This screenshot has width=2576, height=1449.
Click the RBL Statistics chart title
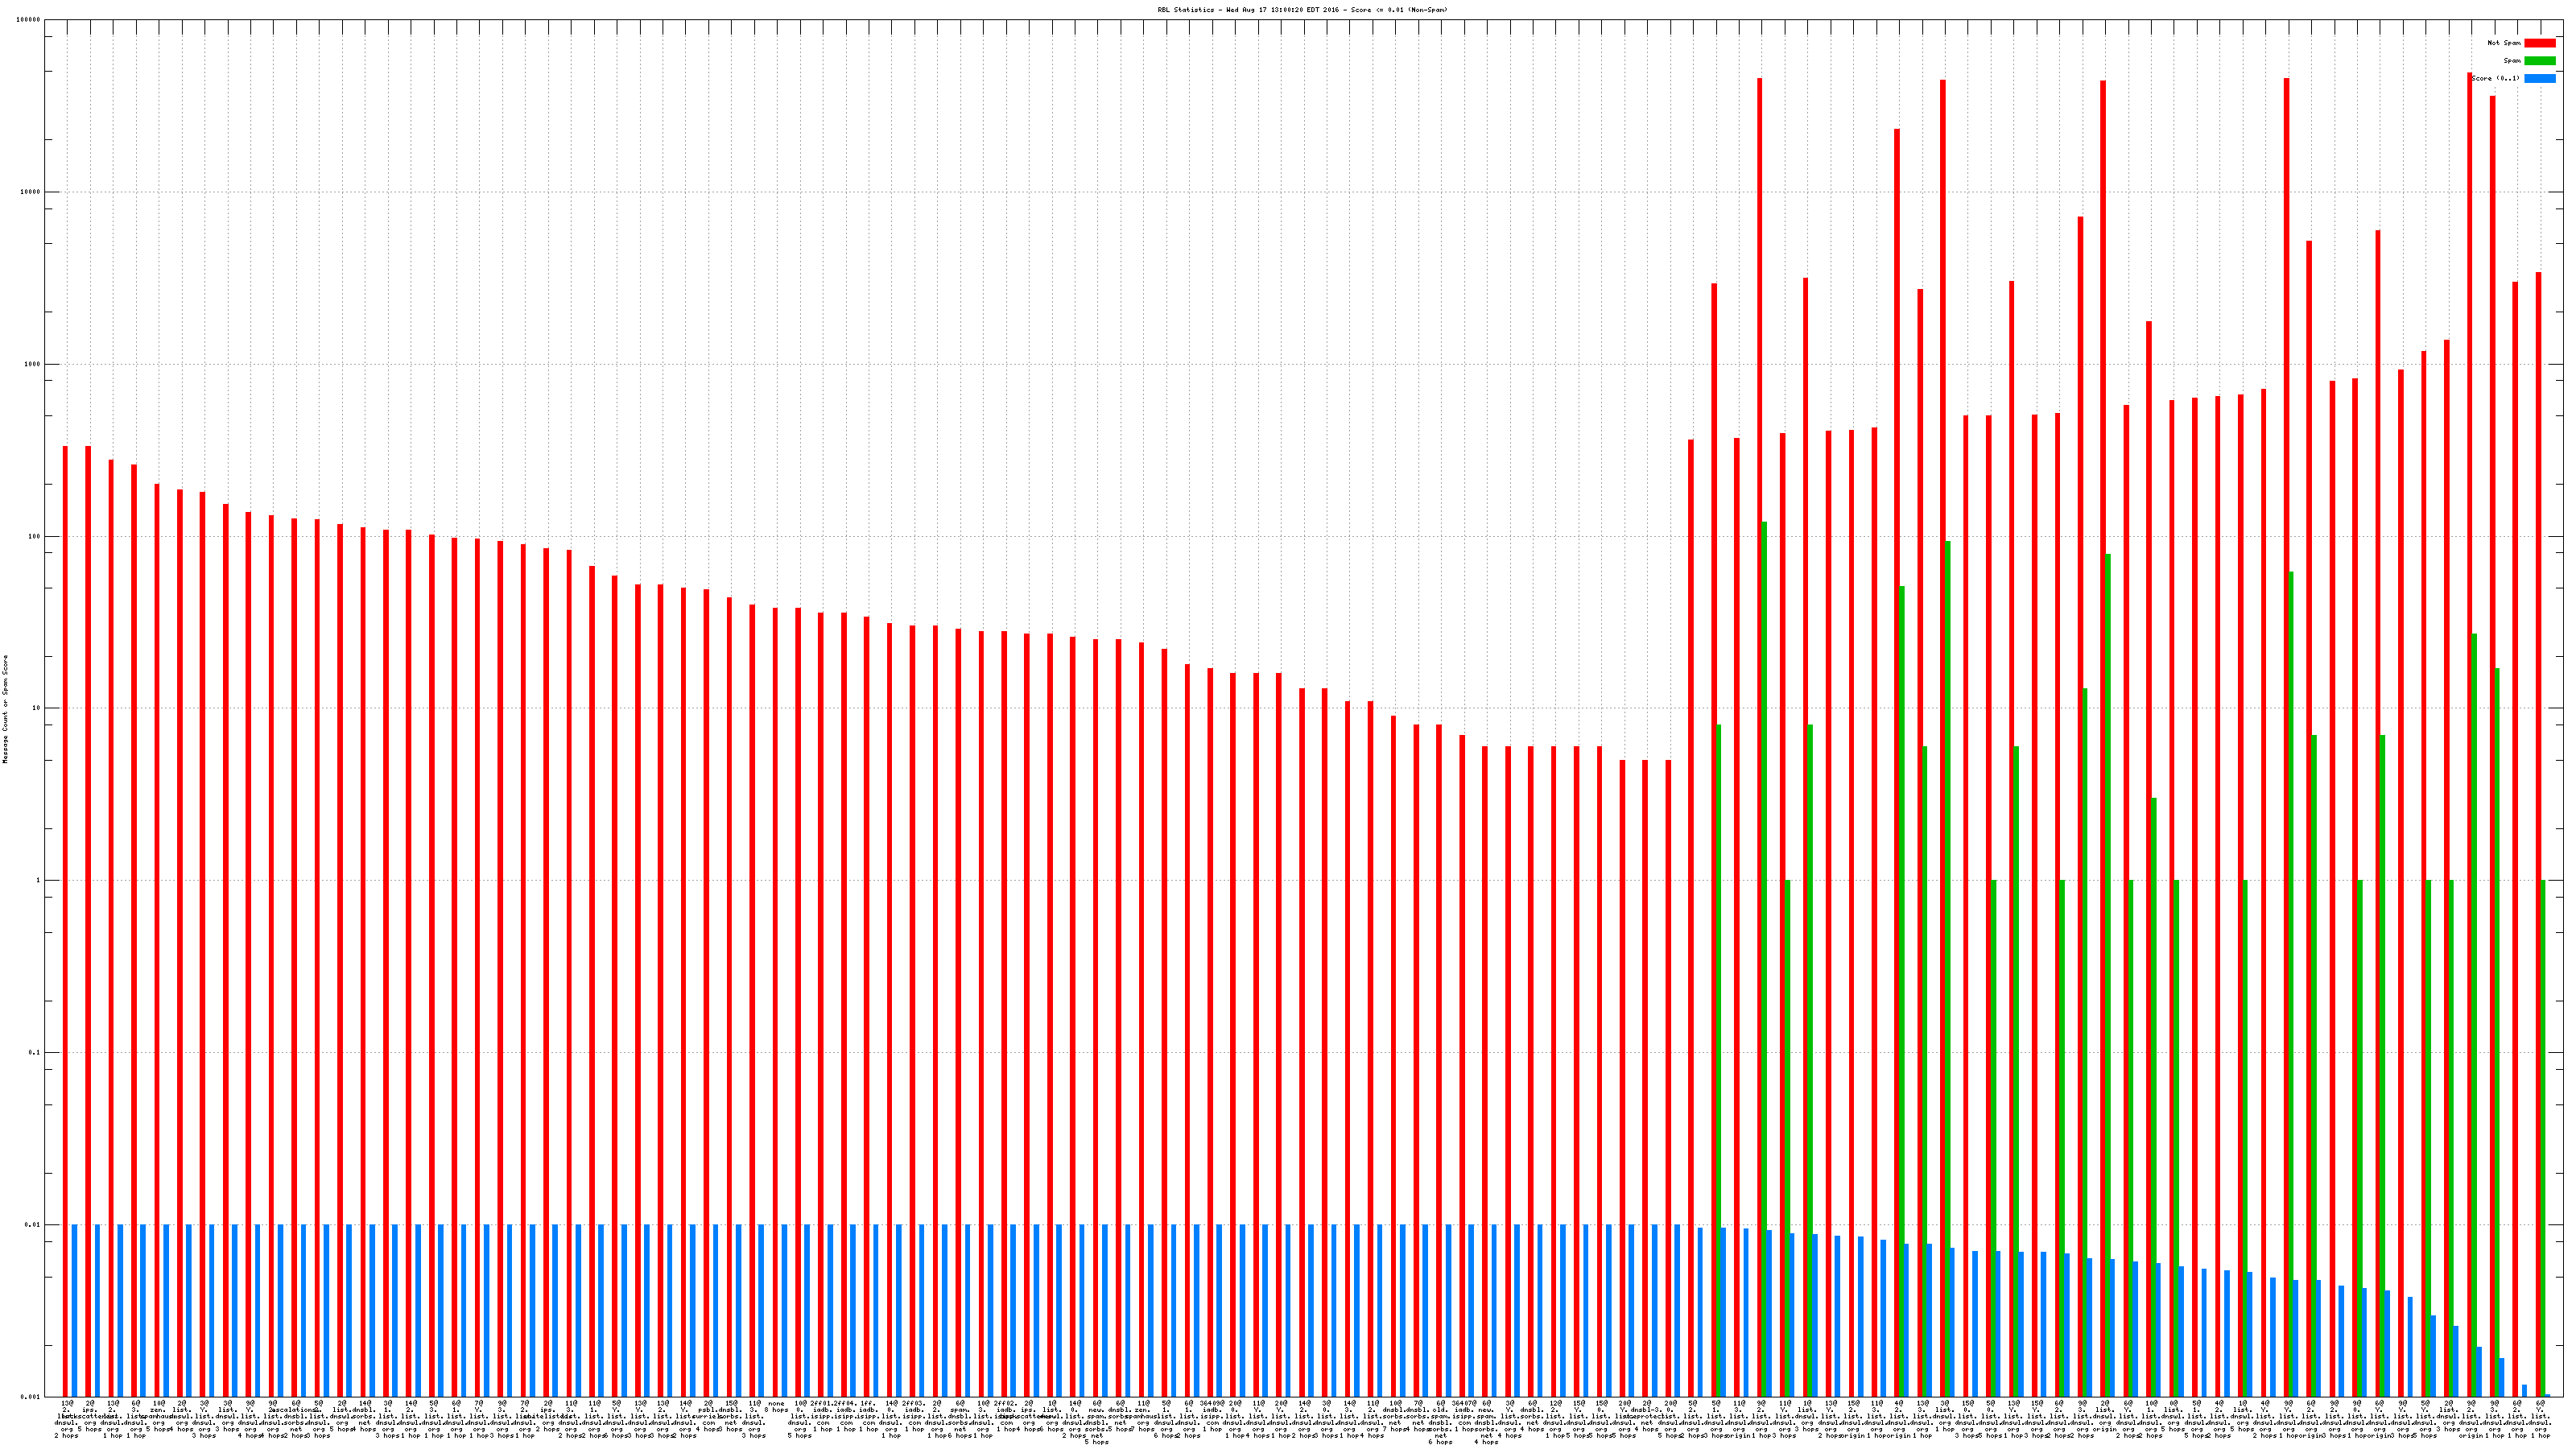[1302, 9]
